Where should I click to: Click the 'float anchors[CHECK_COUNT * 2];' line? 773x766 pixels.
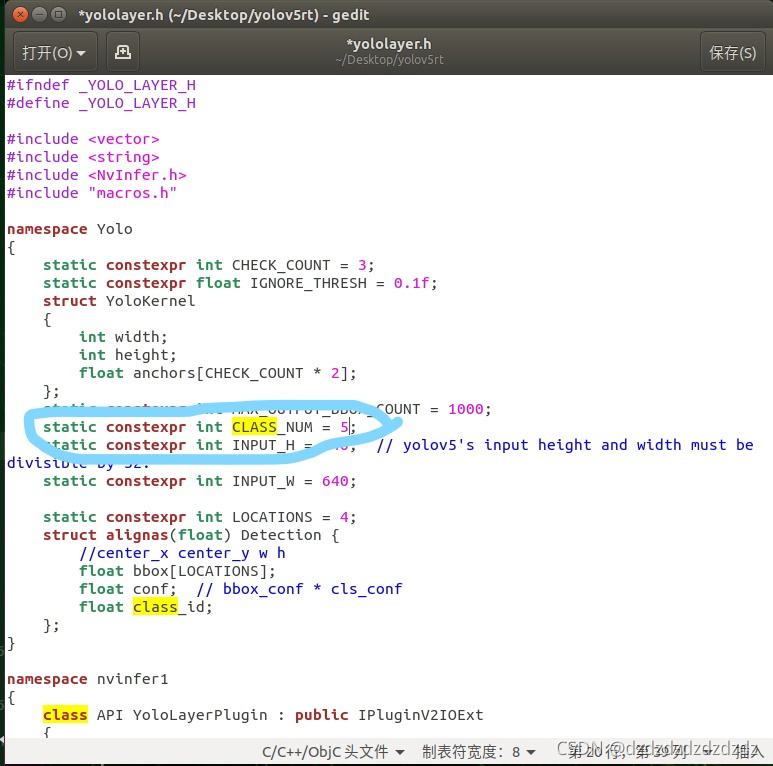[x=217, y=373]
